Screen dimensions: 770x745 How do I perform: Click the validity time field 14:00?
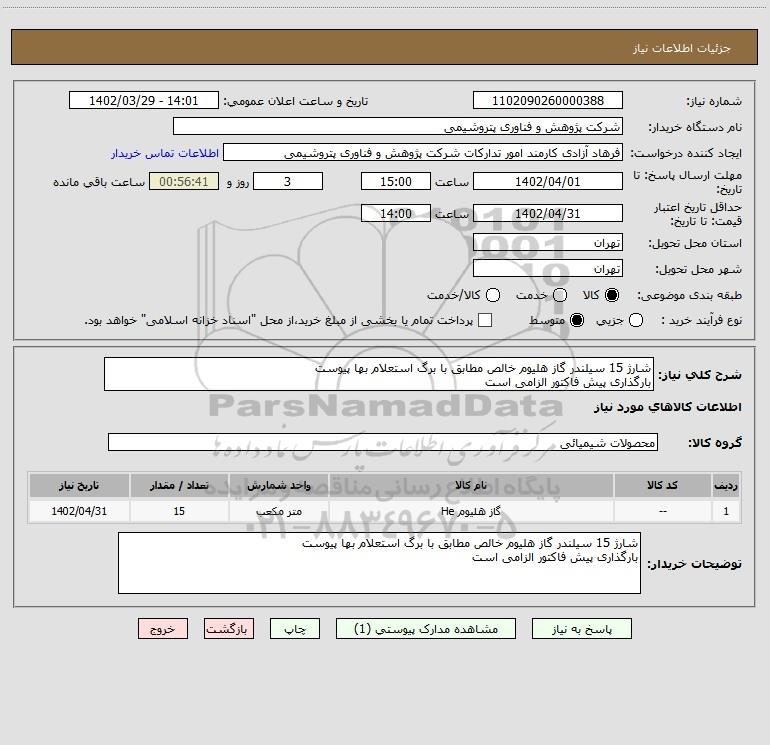[x=396, y=213]
